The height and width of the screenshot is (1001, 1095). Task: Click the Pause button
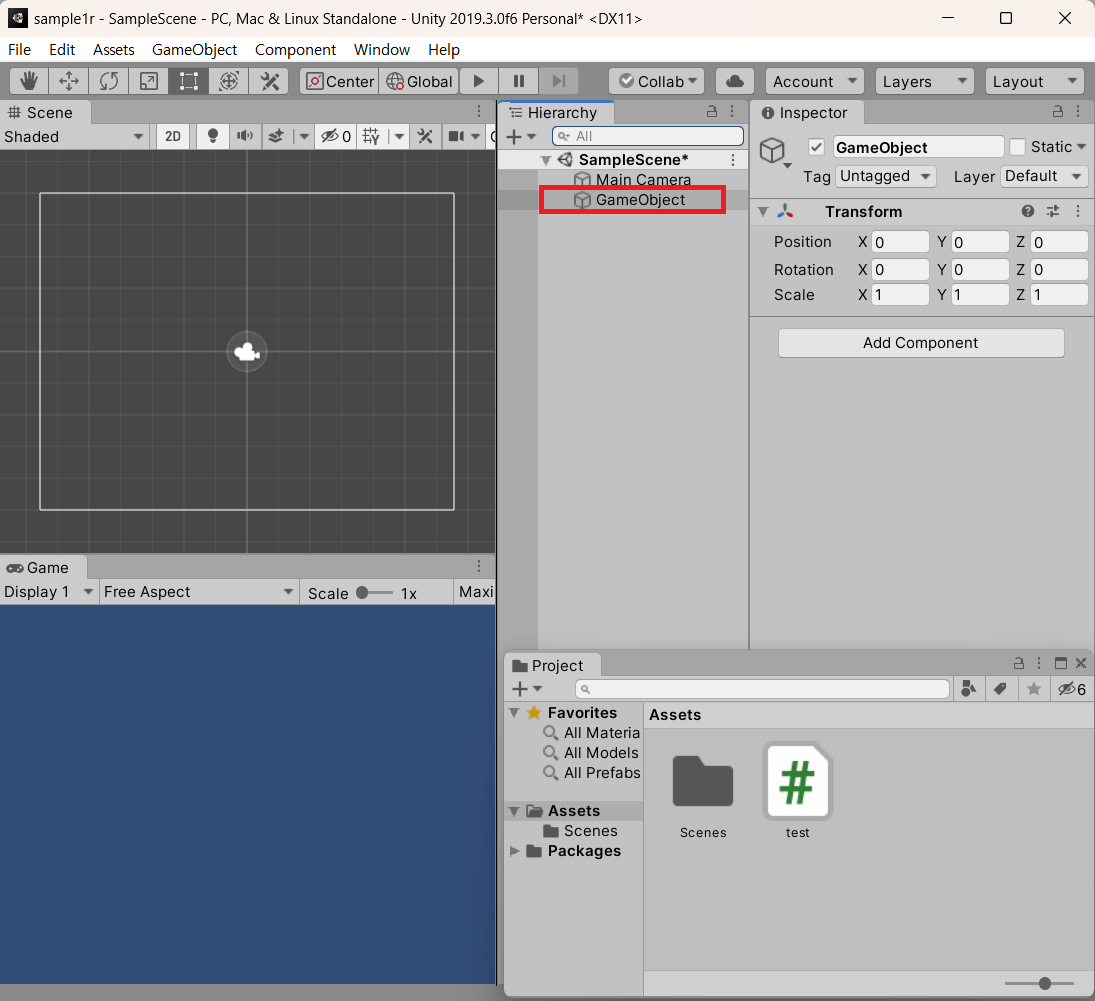518,81
